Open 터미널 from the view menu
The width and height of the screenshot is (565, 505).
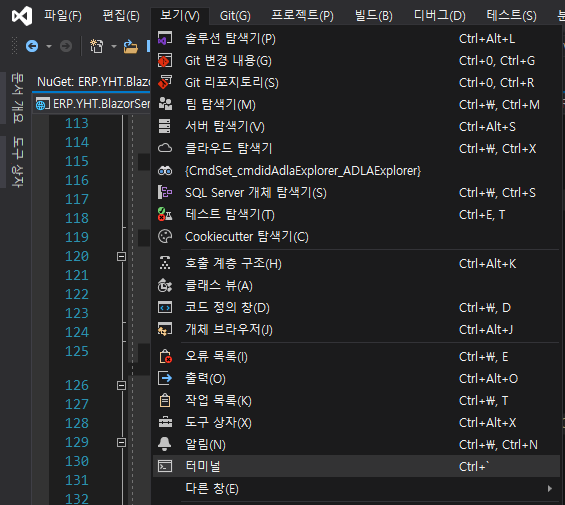point(357,466)
